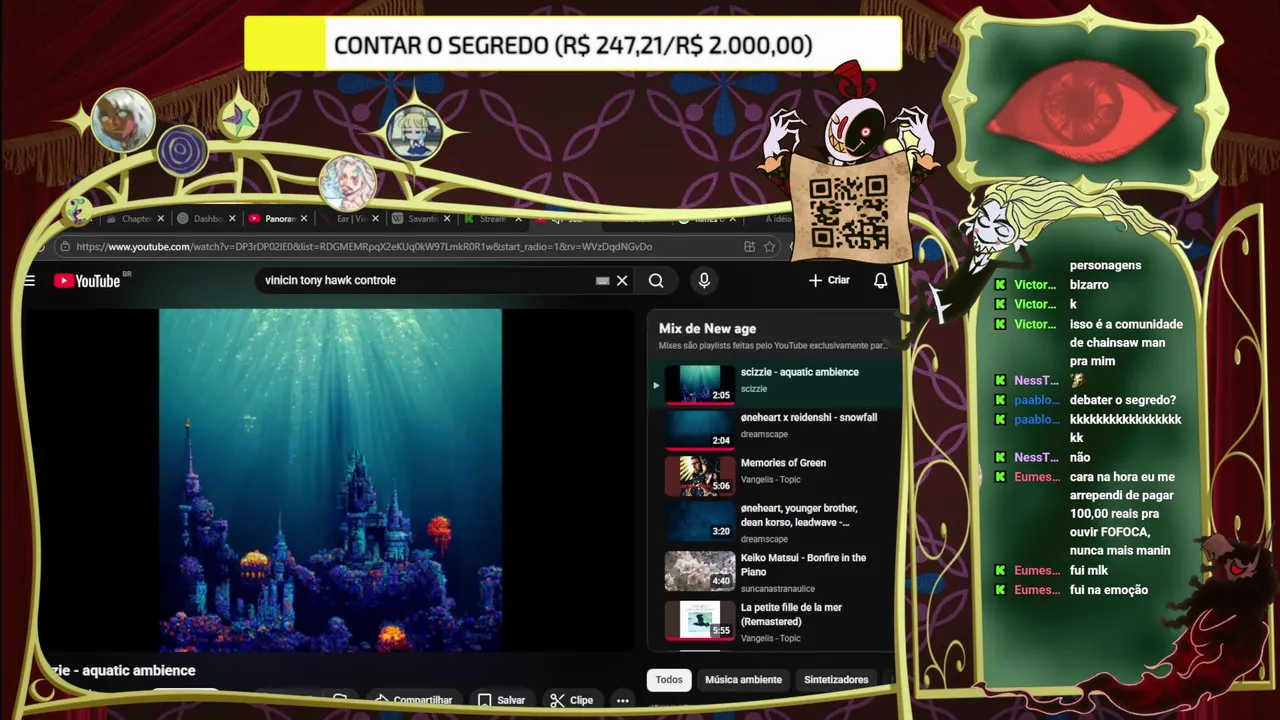The height and width of the screenshot is (720, 1280).
Task: Click the Mix de New age playlist title
Action: click(x=707, y=329)
